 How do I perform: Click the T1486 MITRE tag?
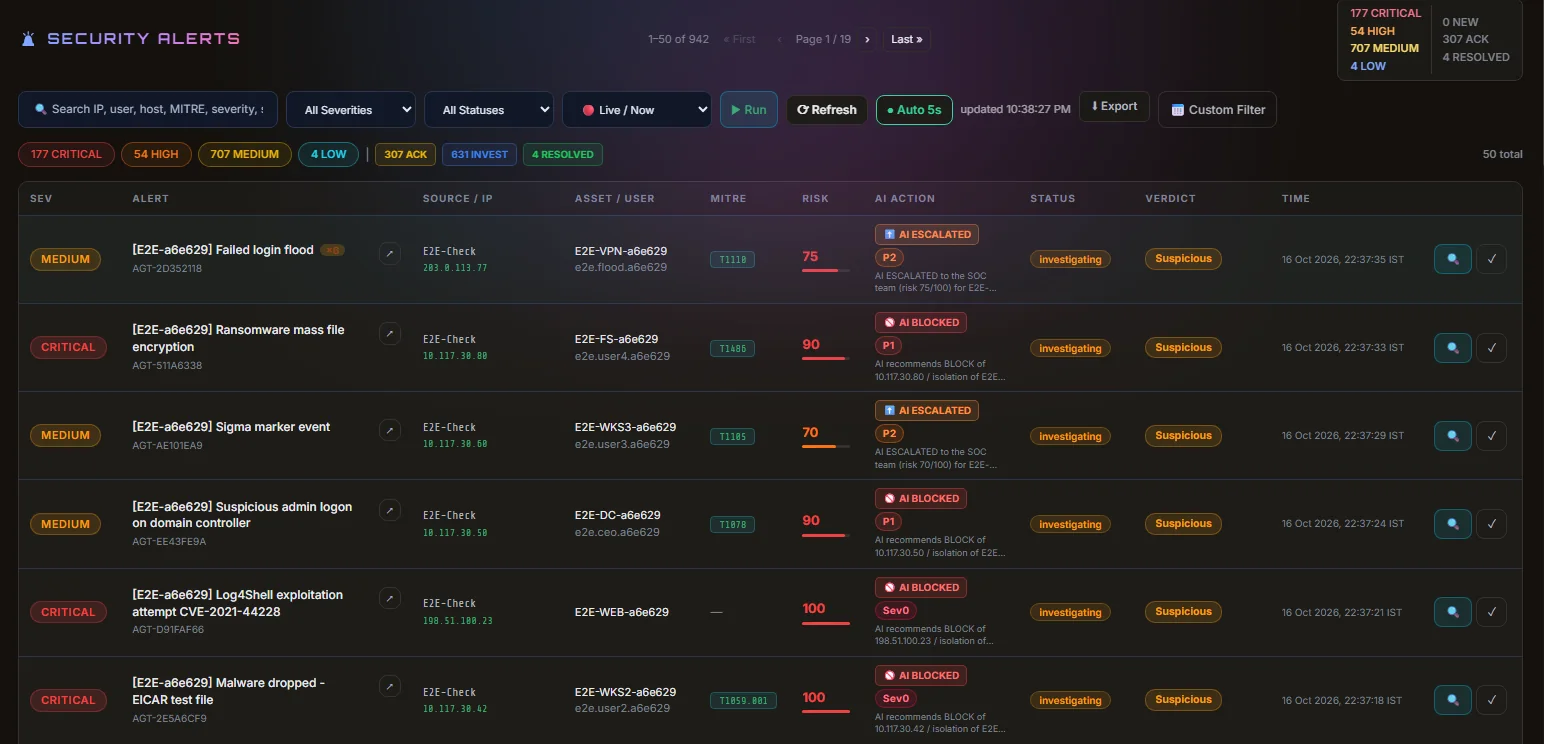[732, 349]
